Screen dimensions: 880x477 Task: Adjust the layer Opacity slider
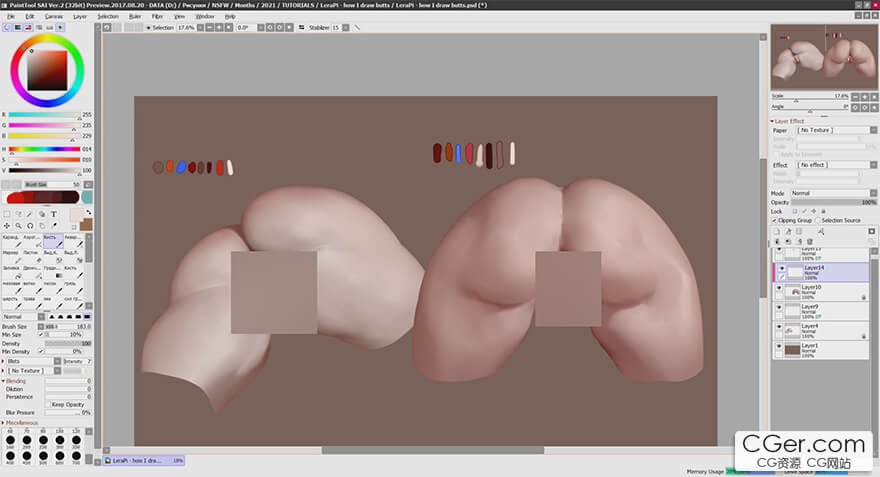click(x=833, y=202)
